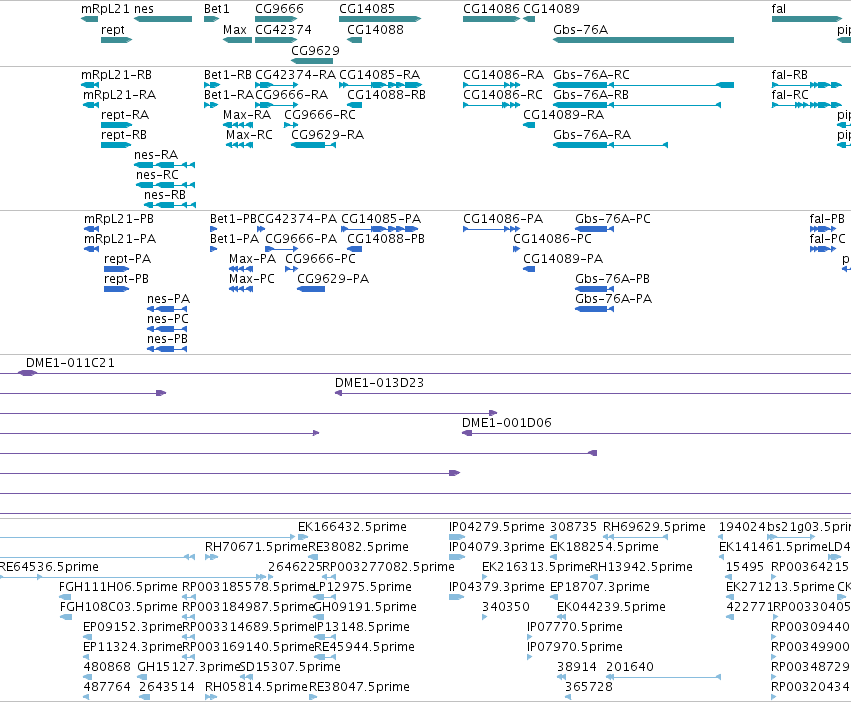The height and width of the screenshot is (702, 851).
Task: Select protein mRpL21-PA
Action: (91, 249)
